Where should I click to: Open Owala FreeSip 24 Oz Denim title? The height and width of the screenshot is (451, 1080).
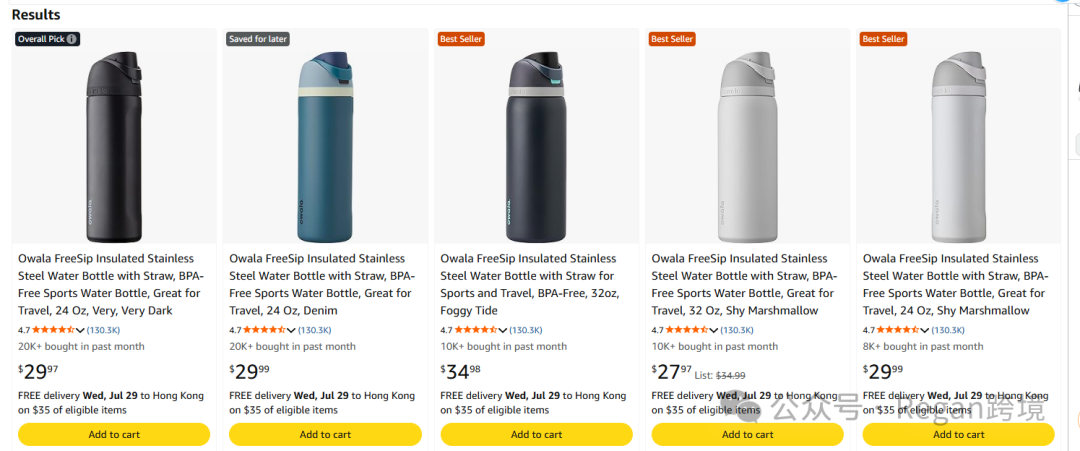[321, 284]
